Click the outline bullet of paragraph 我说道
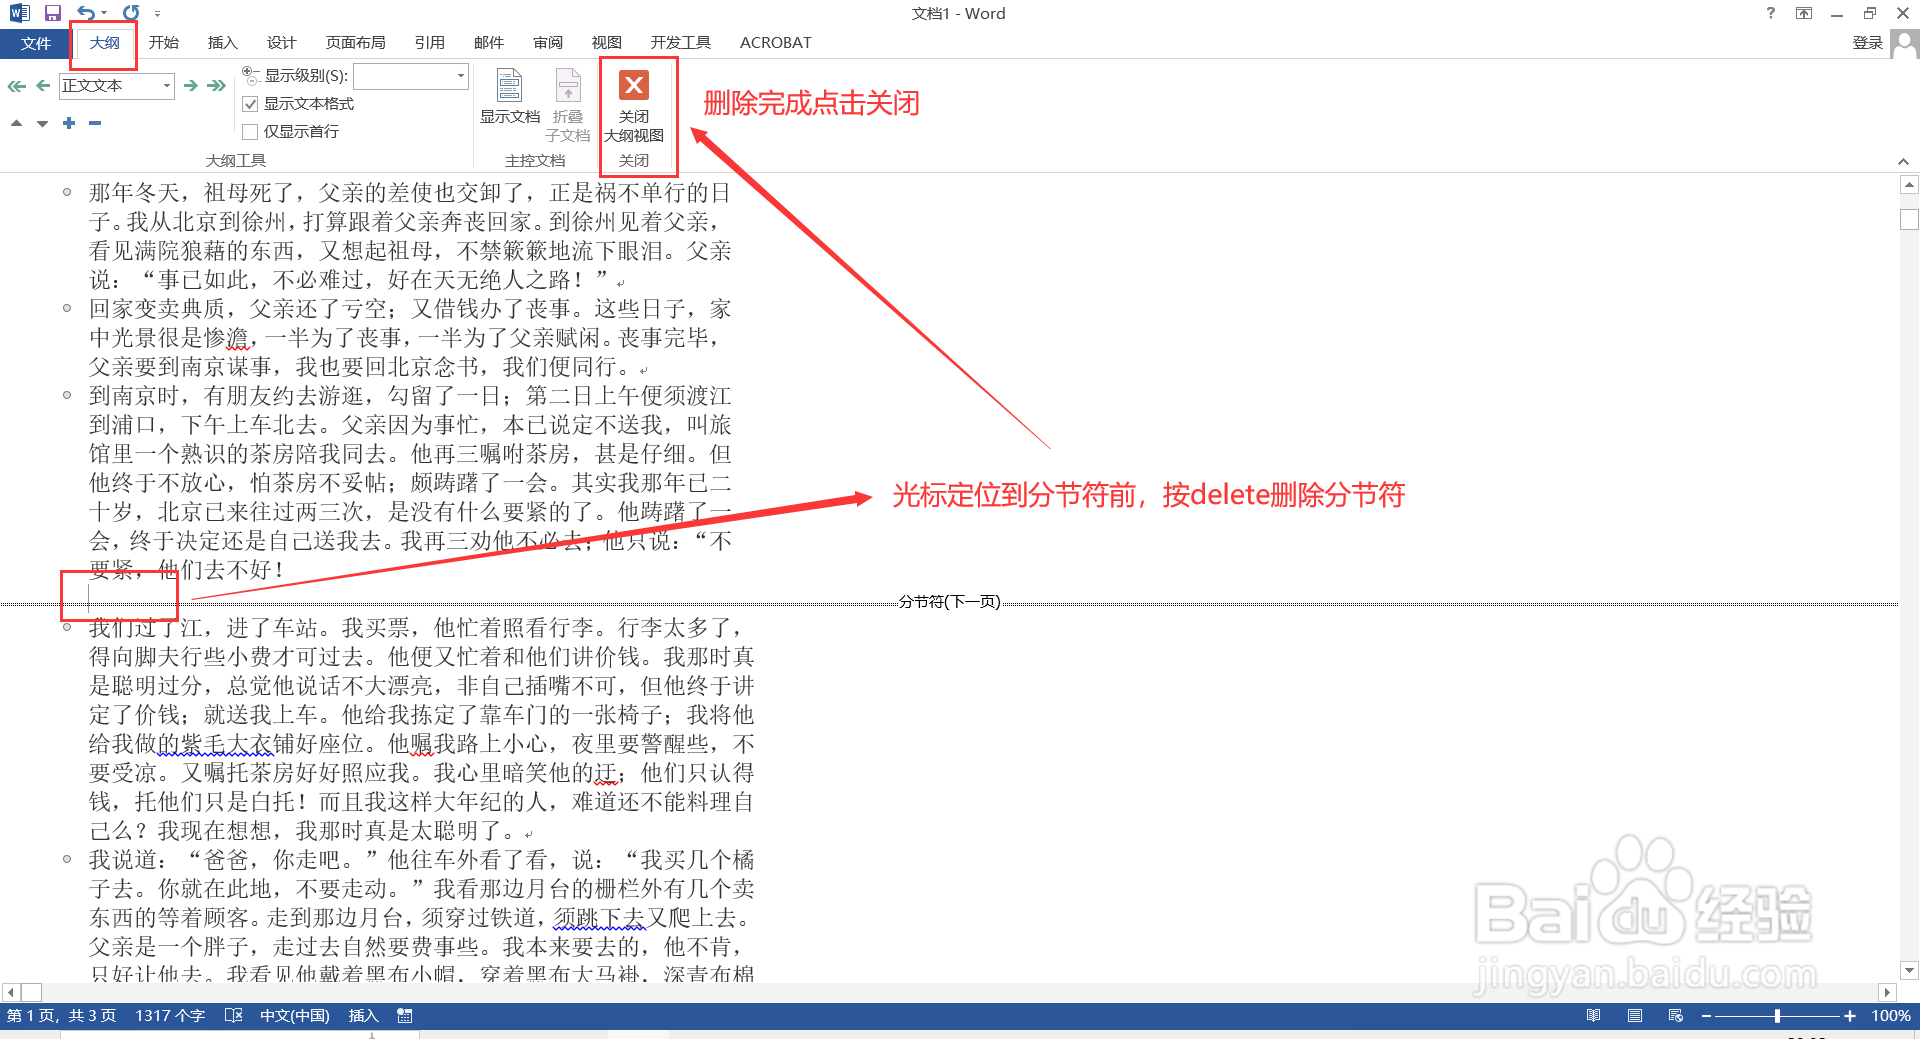 pyautogui.click(x=67, y=859)
